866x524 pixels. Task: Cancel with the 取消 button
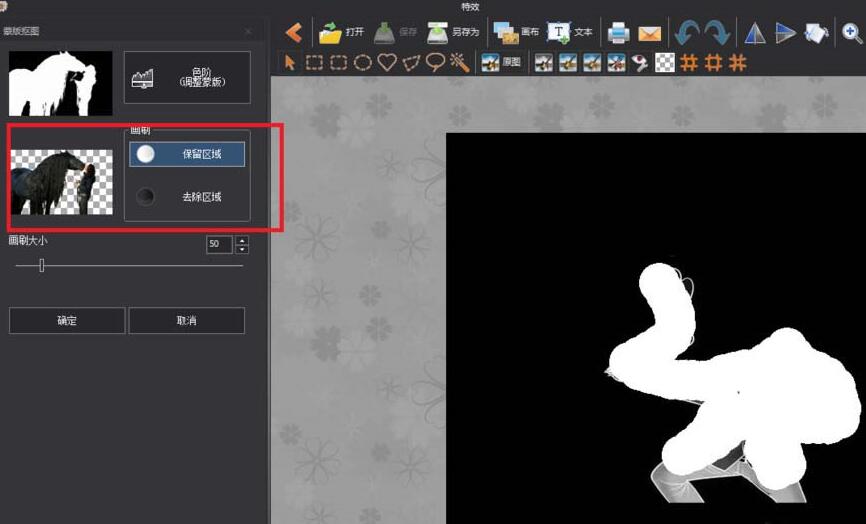(187, 320)
